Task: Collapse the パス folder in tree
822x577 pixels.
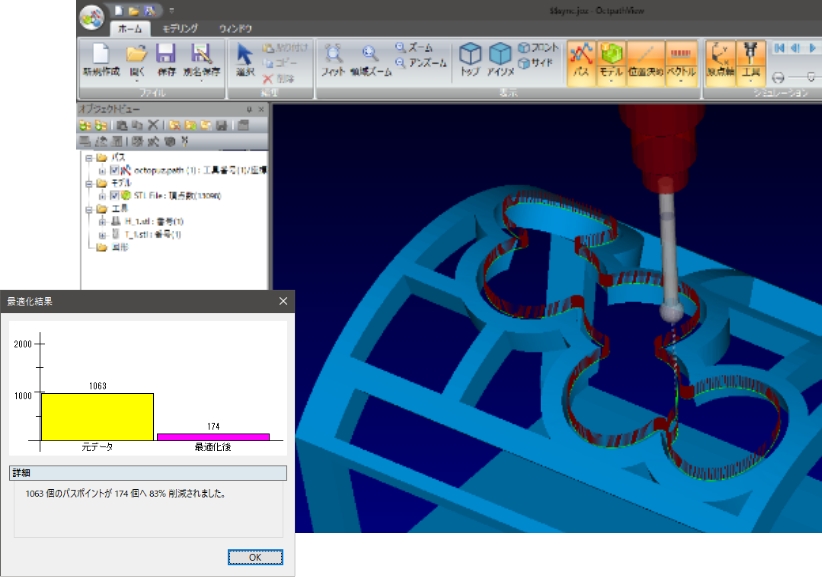Action: [88, 158]
